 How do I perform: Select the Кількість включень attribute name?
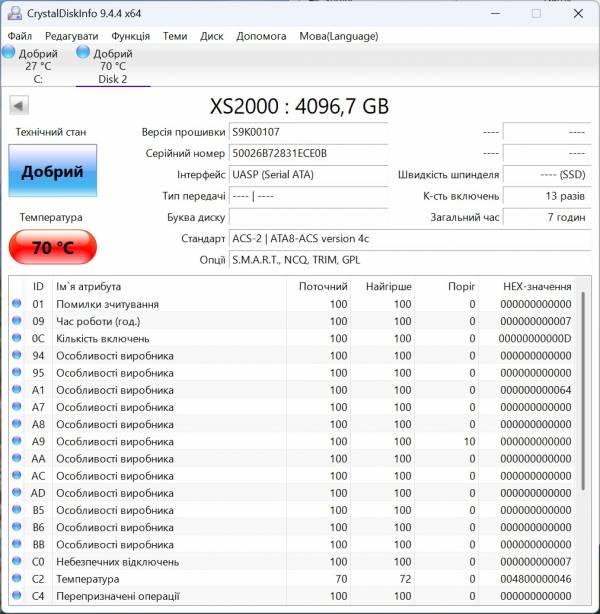103,339
